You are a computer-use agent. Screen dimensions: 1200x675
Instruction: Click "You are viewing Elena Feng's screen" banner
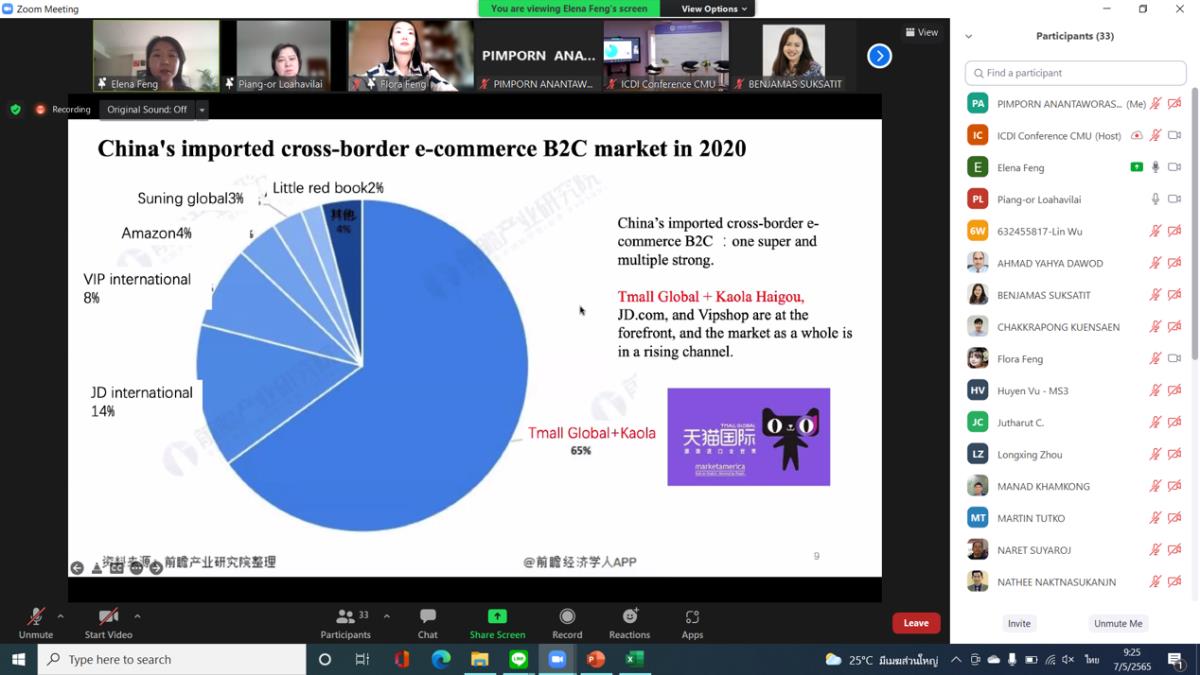[x=570, y=9]
